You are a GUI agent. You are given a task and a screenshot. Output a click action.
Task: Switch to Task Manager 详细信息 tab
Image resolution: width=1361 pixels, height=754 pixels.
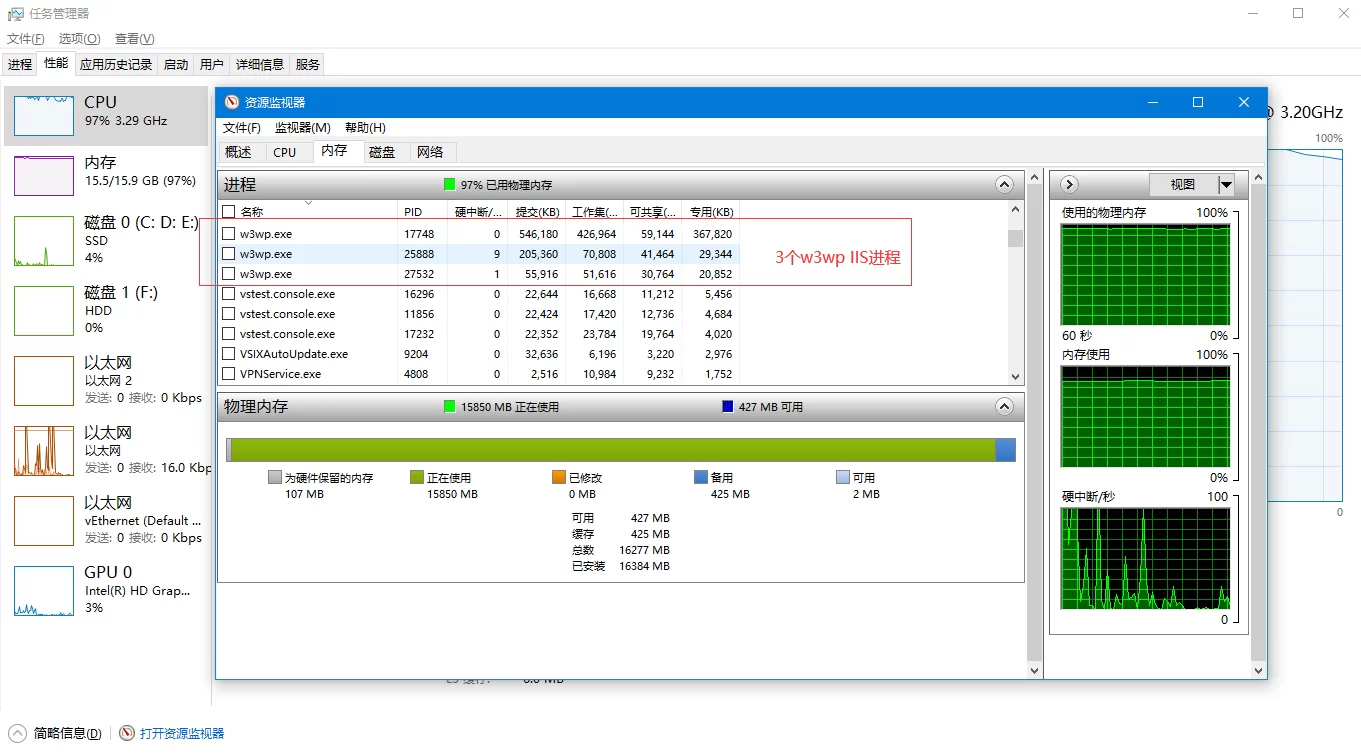[260, 65]
